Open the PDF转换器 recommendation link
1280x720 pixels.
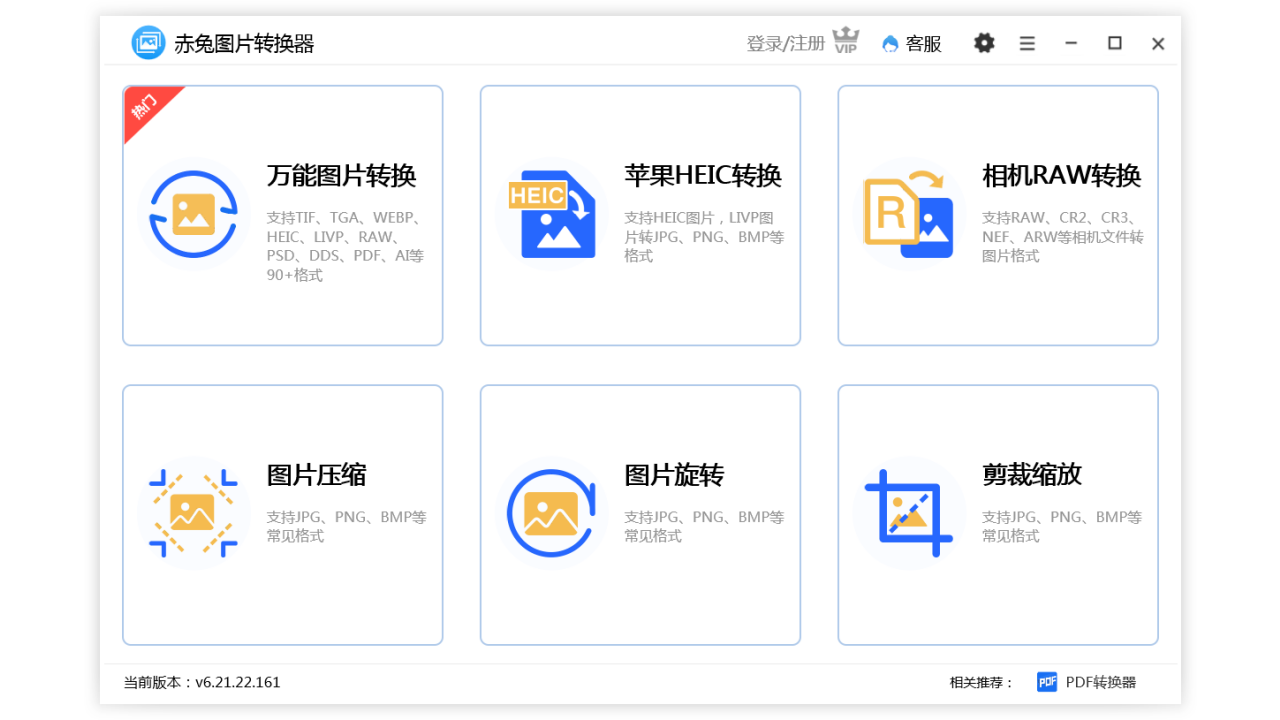pyautogui.click(x=1100, y=682)
